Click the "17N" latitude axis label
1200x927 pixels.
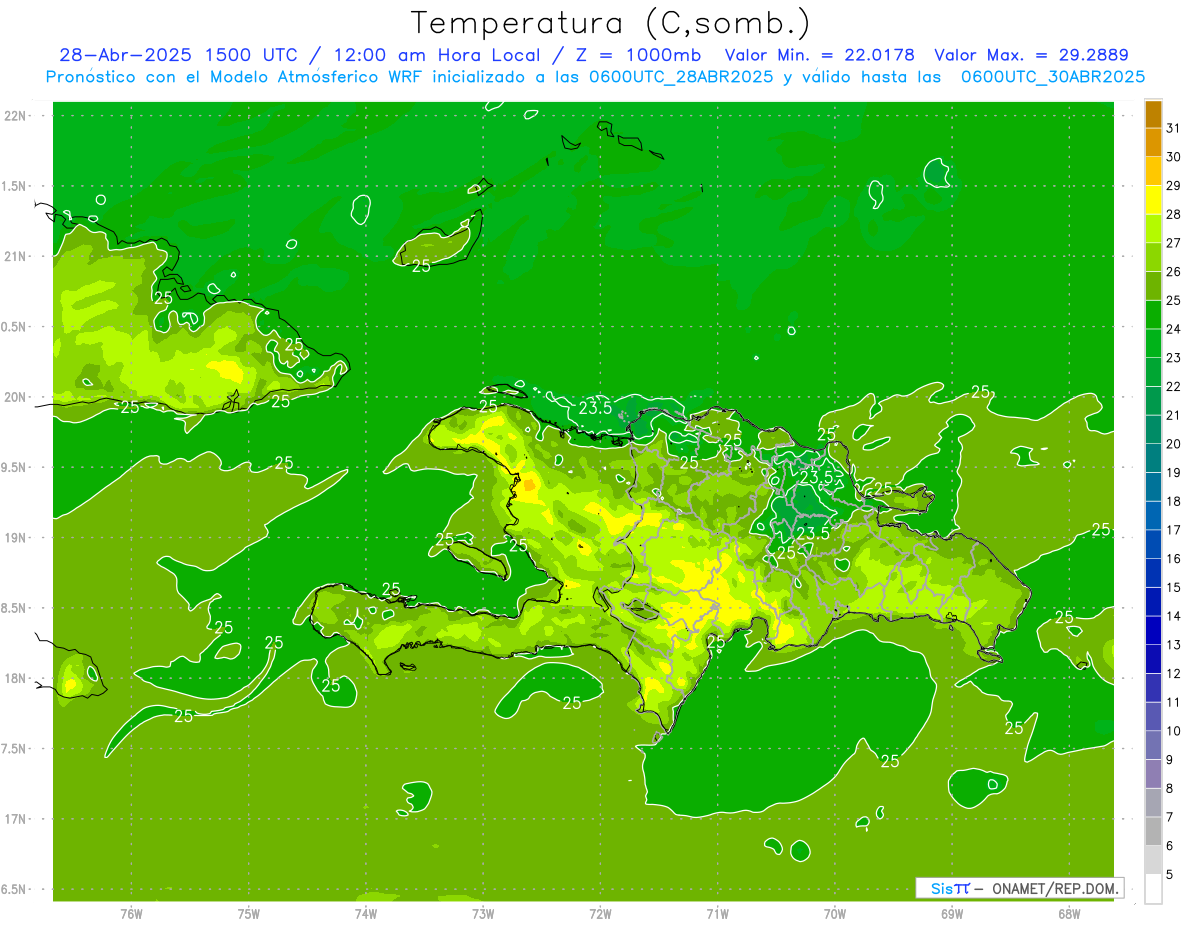point(15,819)
